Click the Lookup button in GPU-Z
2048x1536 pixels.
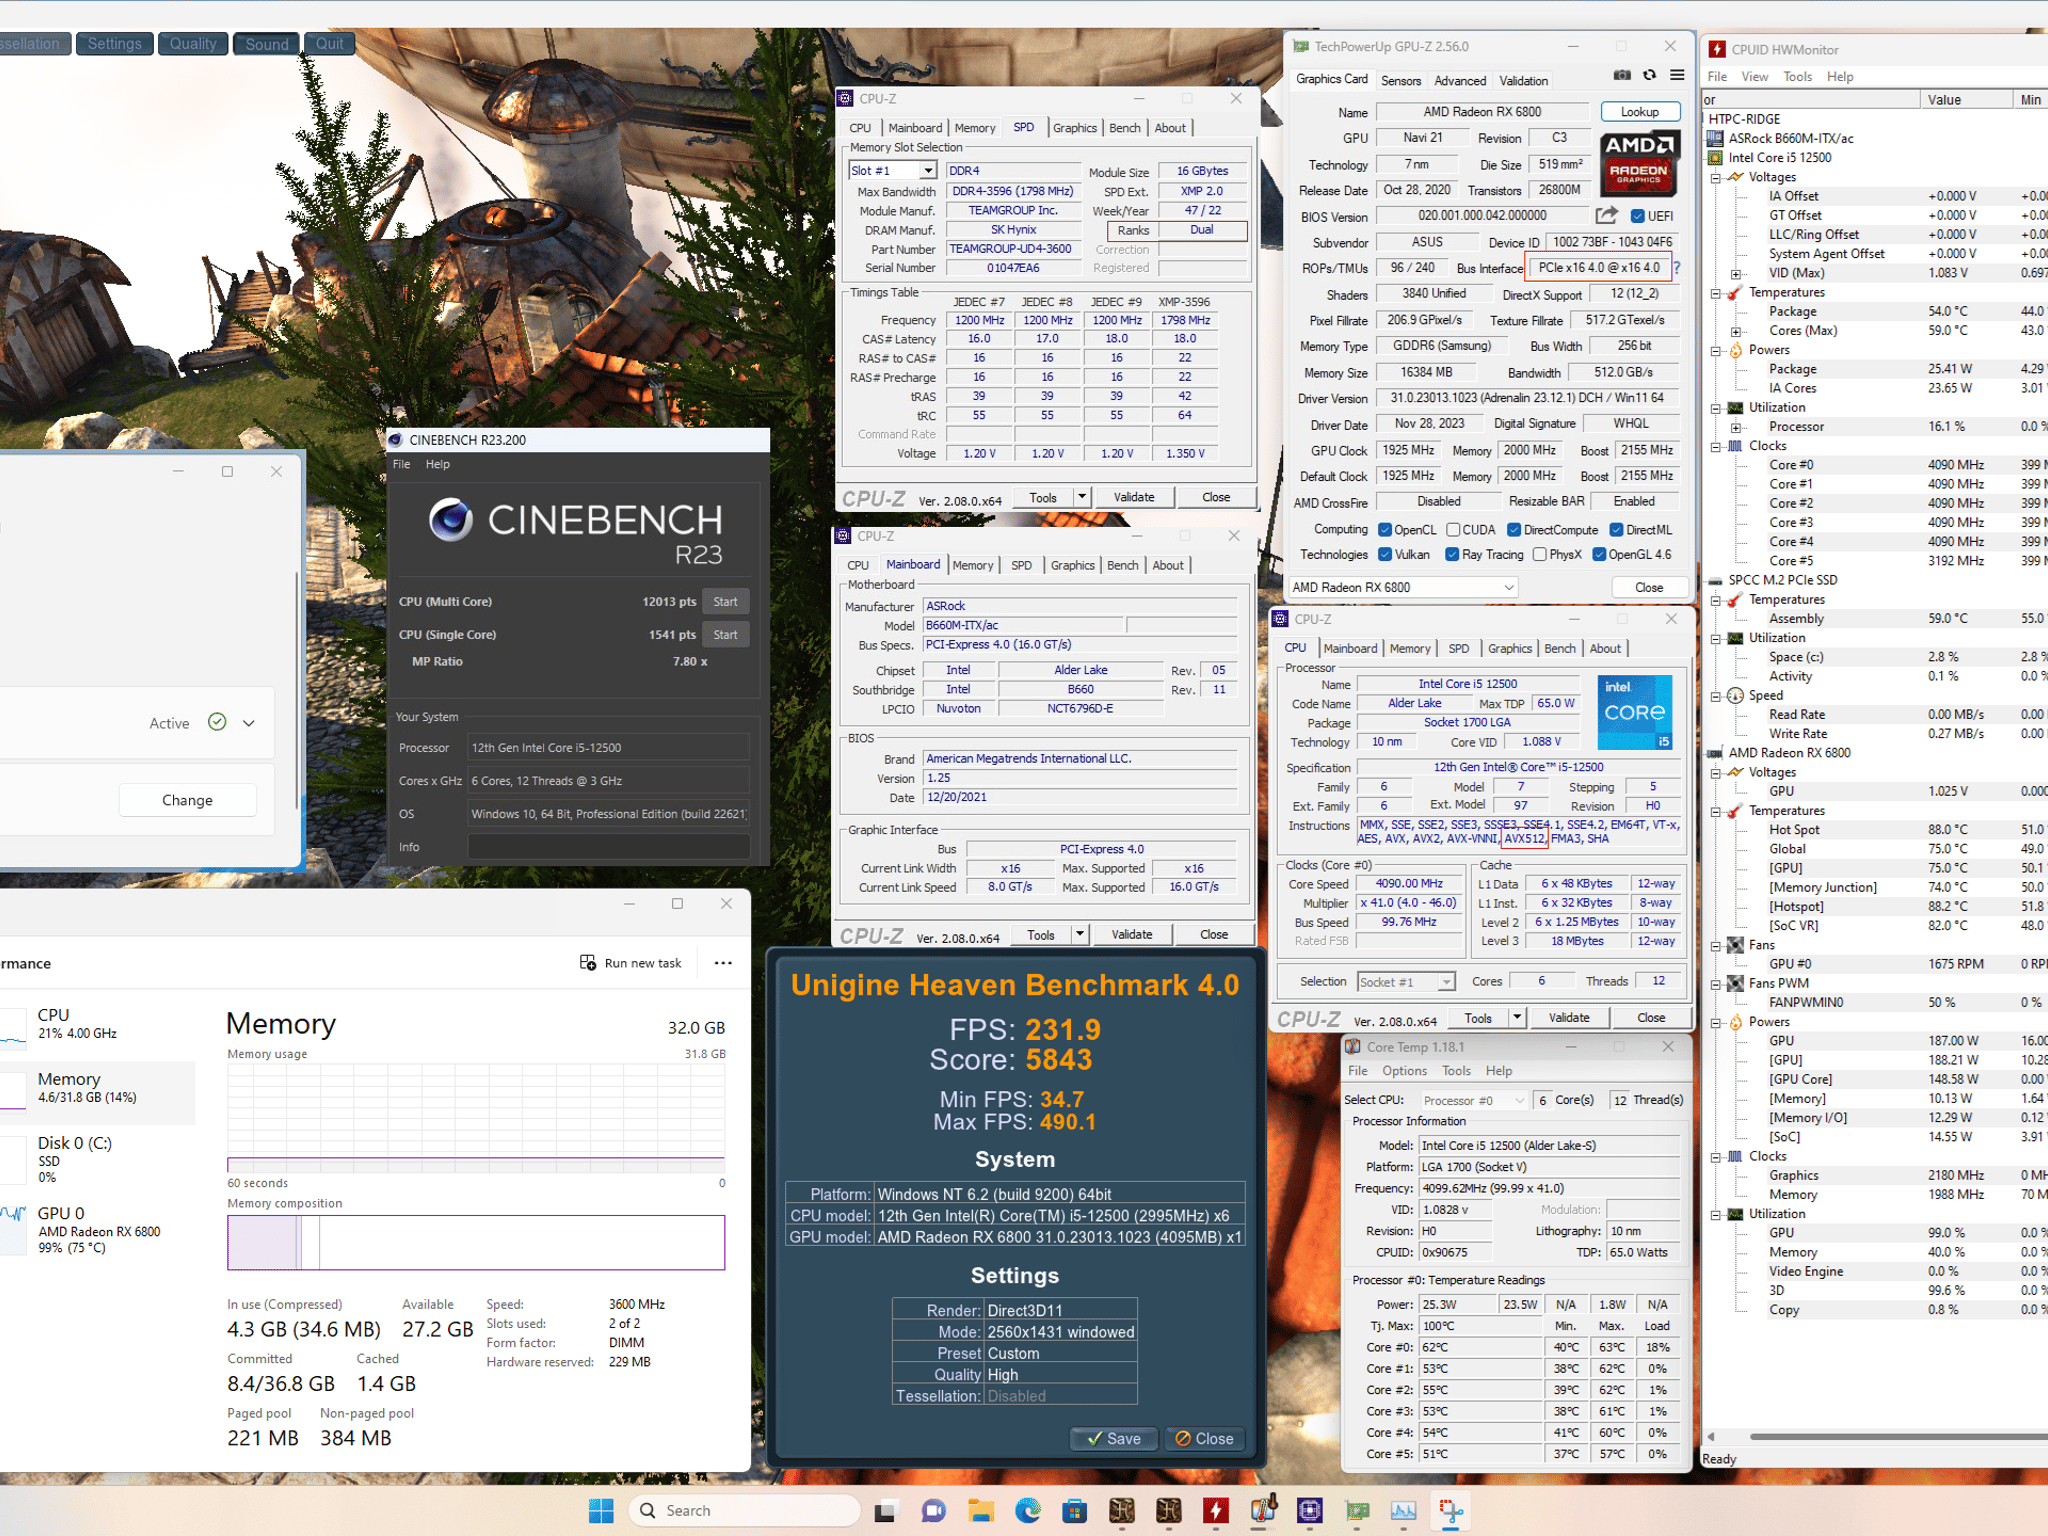click(x=1639, y=112)
